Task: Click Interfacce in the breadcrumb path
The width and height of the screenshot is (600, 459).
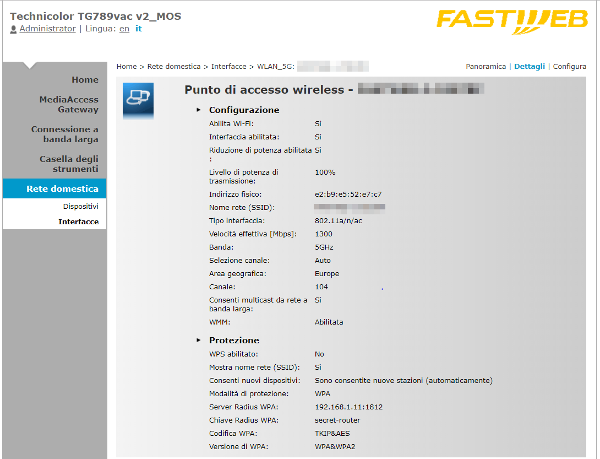Action: [229, 67]
